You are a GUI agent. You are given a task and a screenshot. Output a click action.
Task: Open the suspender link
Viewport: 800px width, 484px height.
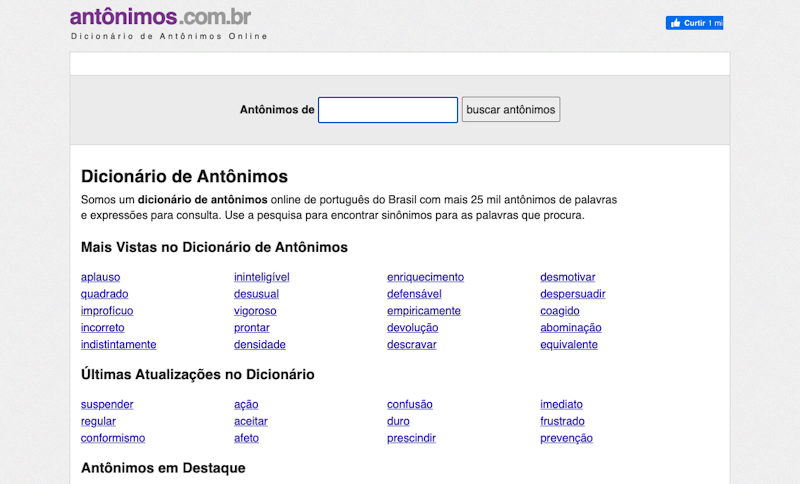click(107, 404)
